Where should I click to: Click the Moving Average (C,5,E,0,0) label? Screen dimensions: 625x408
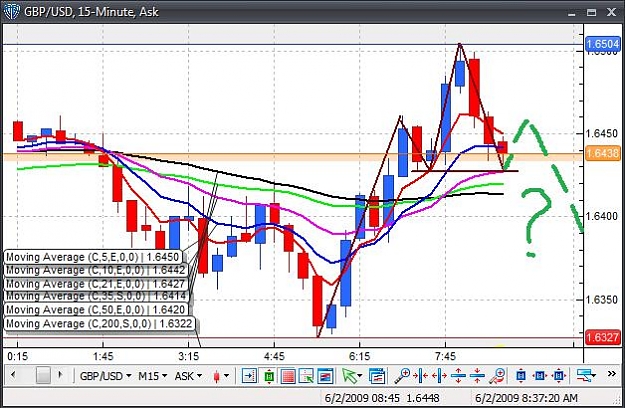pyautogui.click(x=92, y=257)
